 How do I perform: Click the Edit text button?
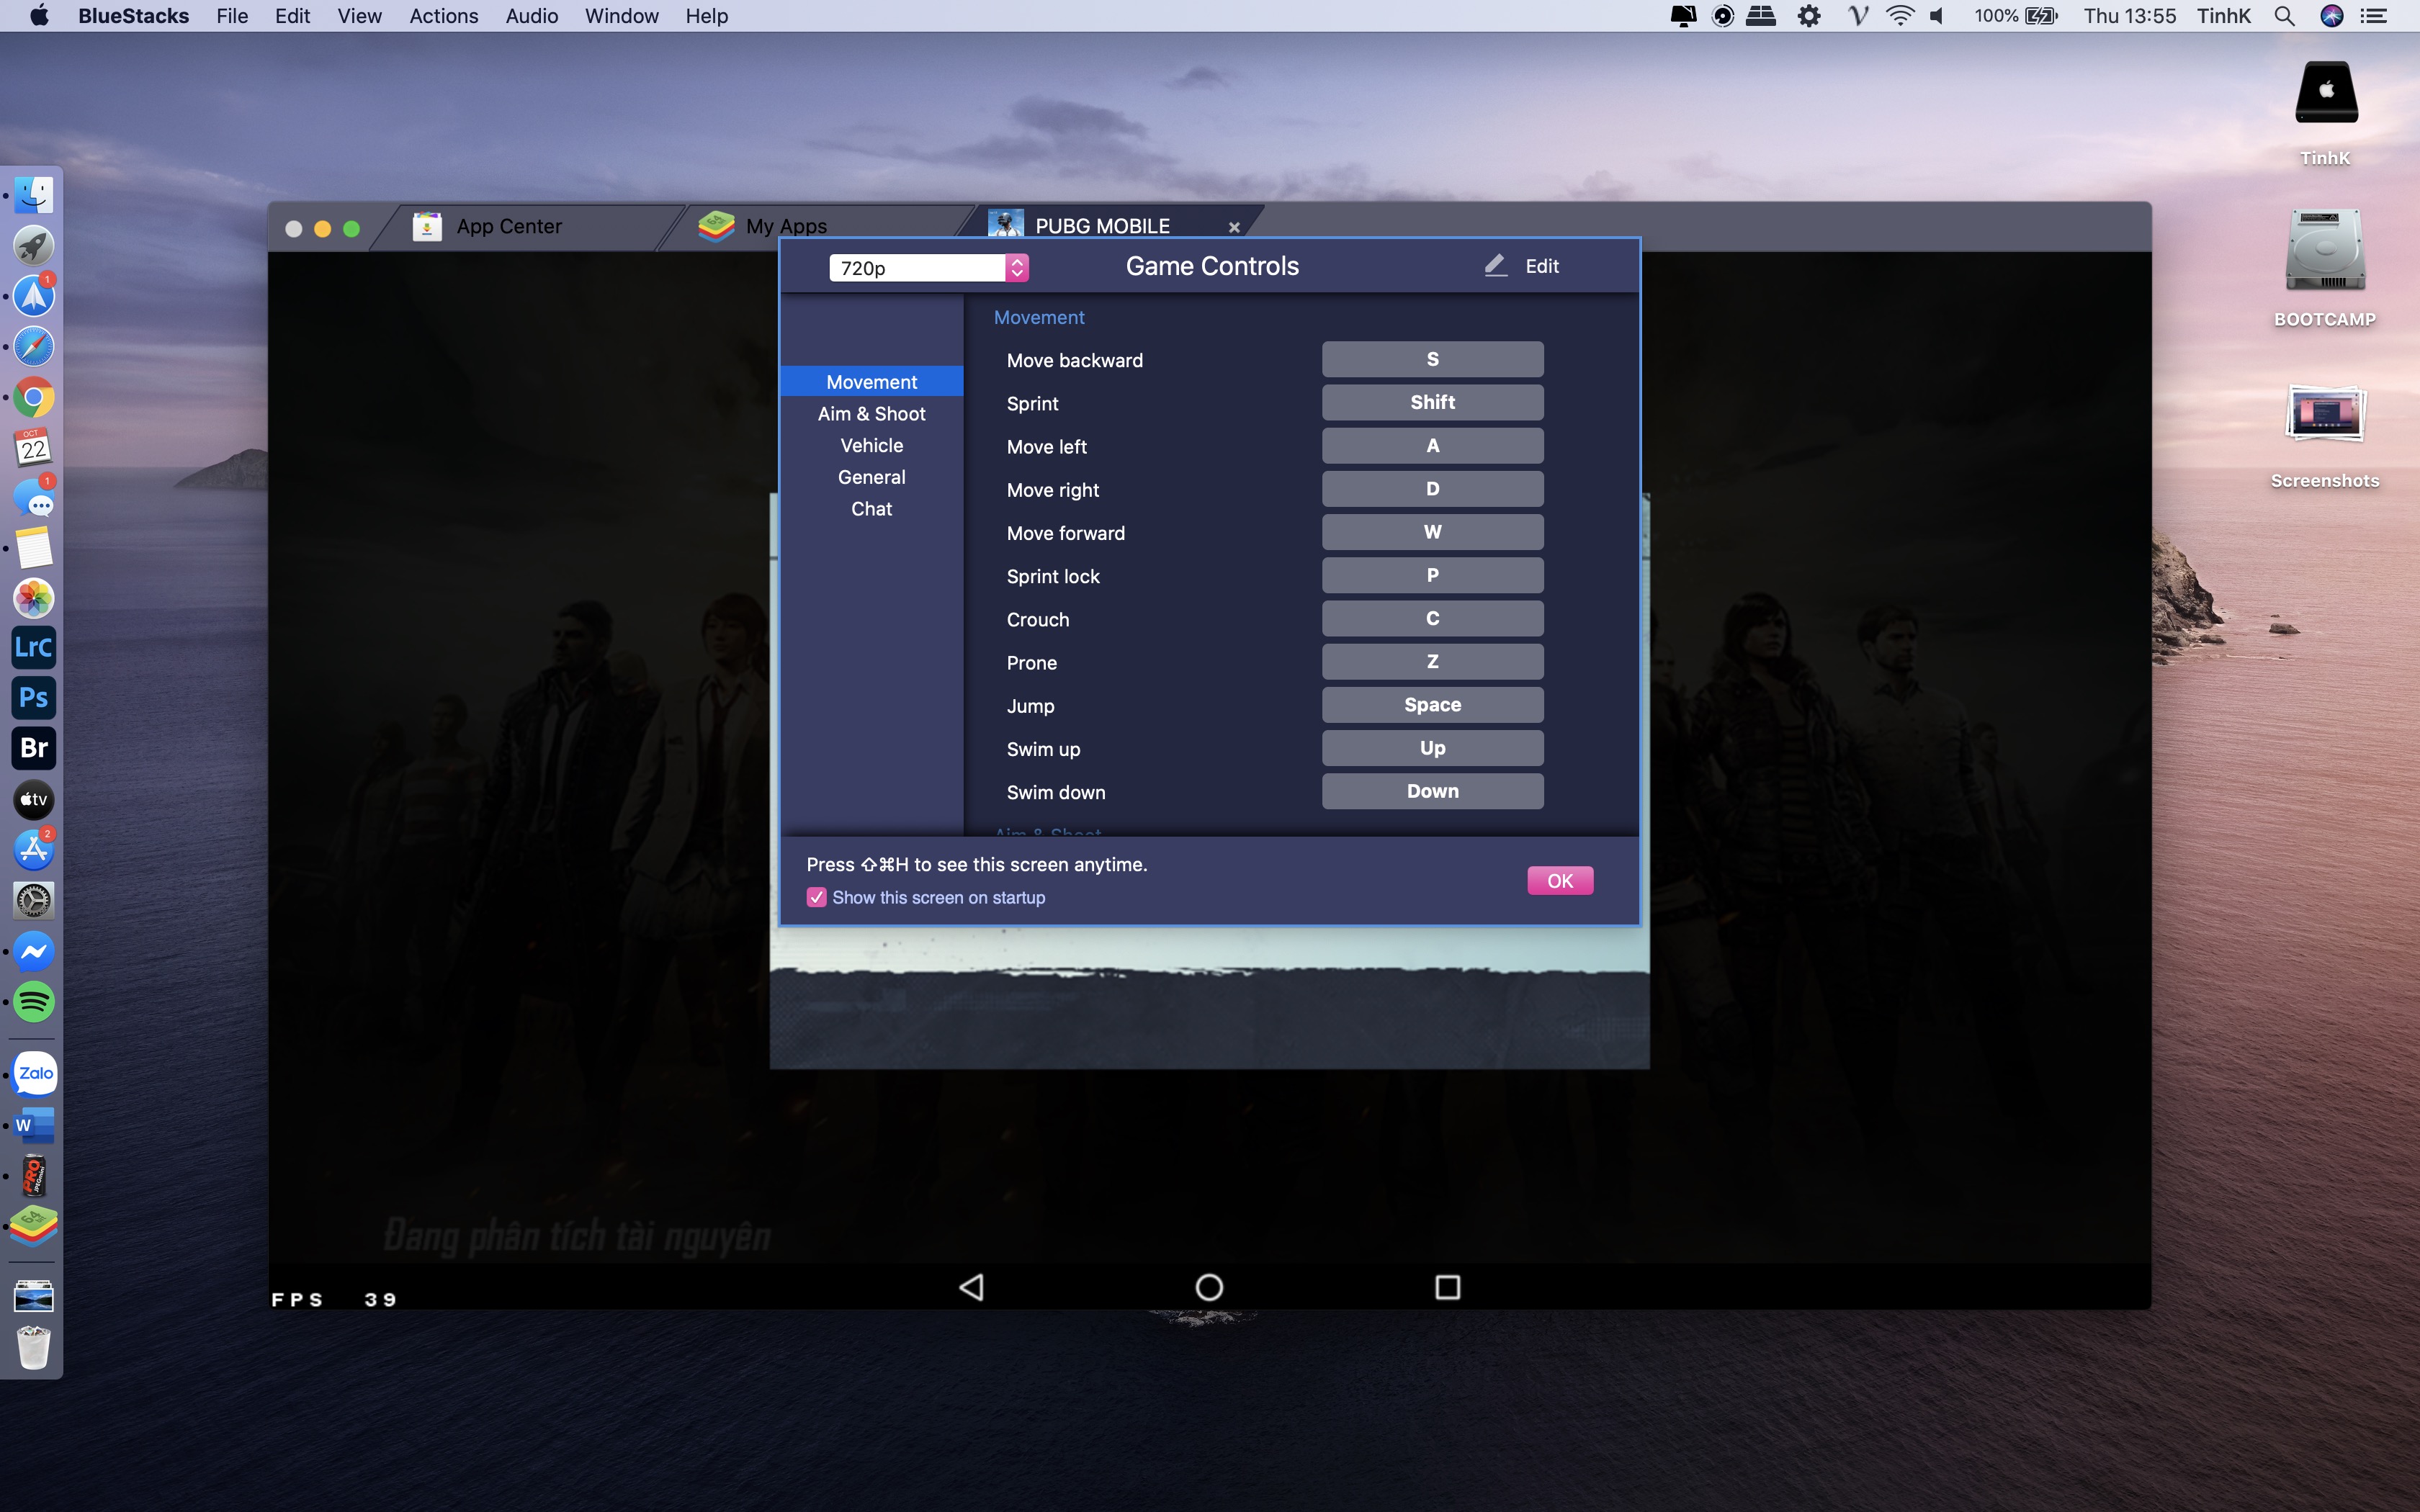point(1541,266)
